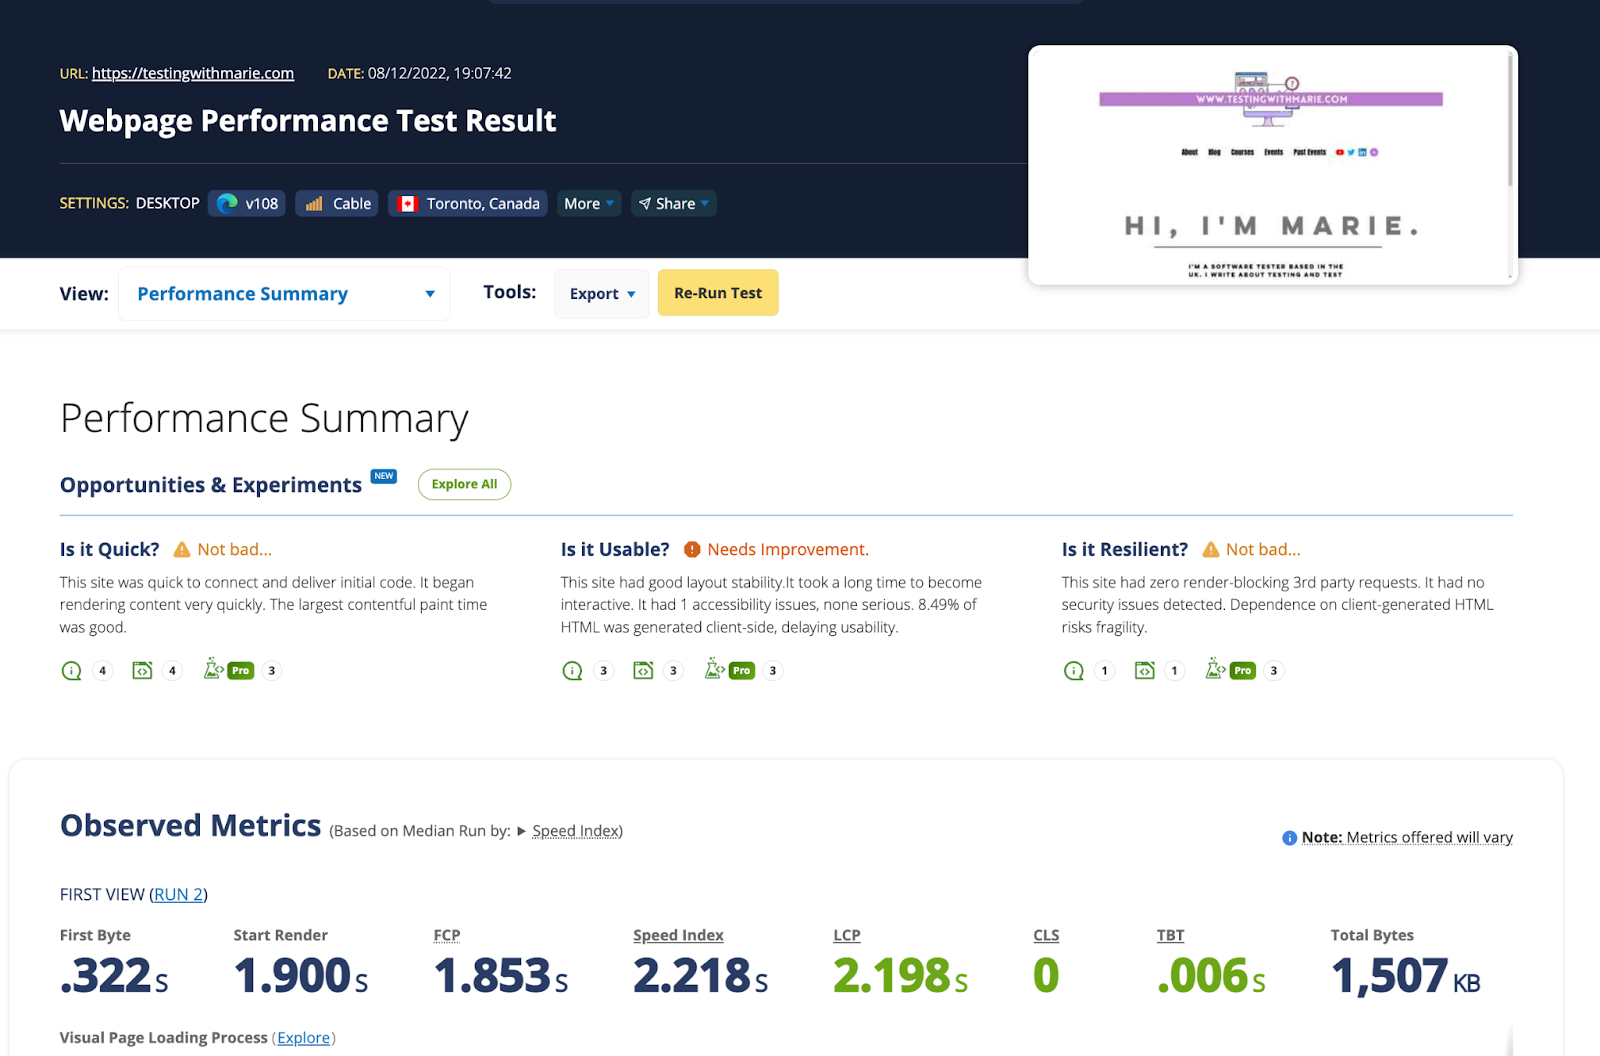Click the Not bad... status under Is it Quick
This screenshot has width=1600, height=1056.
point(234,549)
